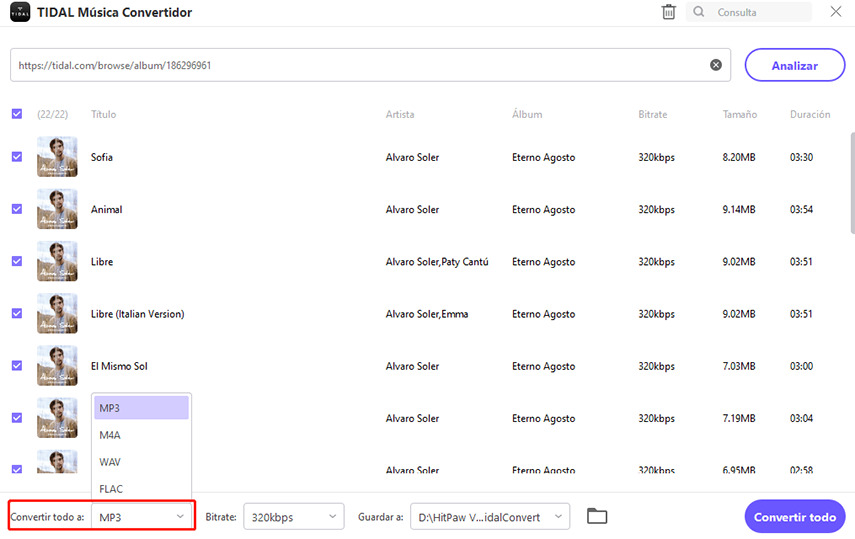
Task: Click the Sofia album thumbnail
Action: [x=57, y=157]
